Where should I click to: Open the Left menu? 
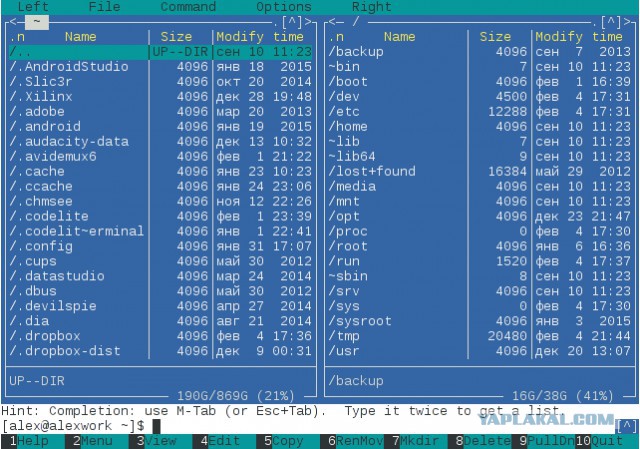click(33, 7)
